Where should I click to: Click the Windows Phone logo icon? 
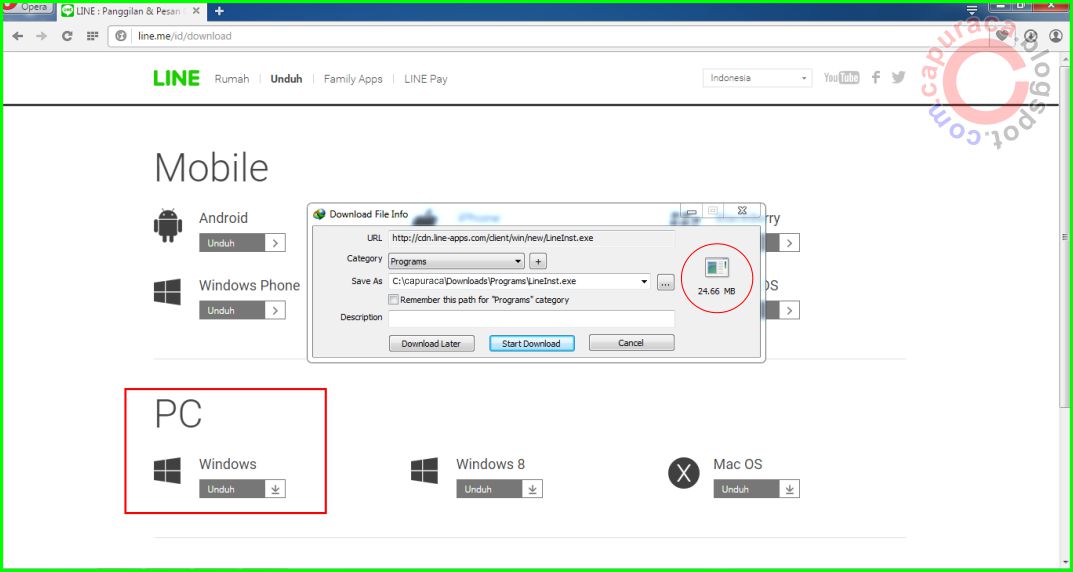168,291
